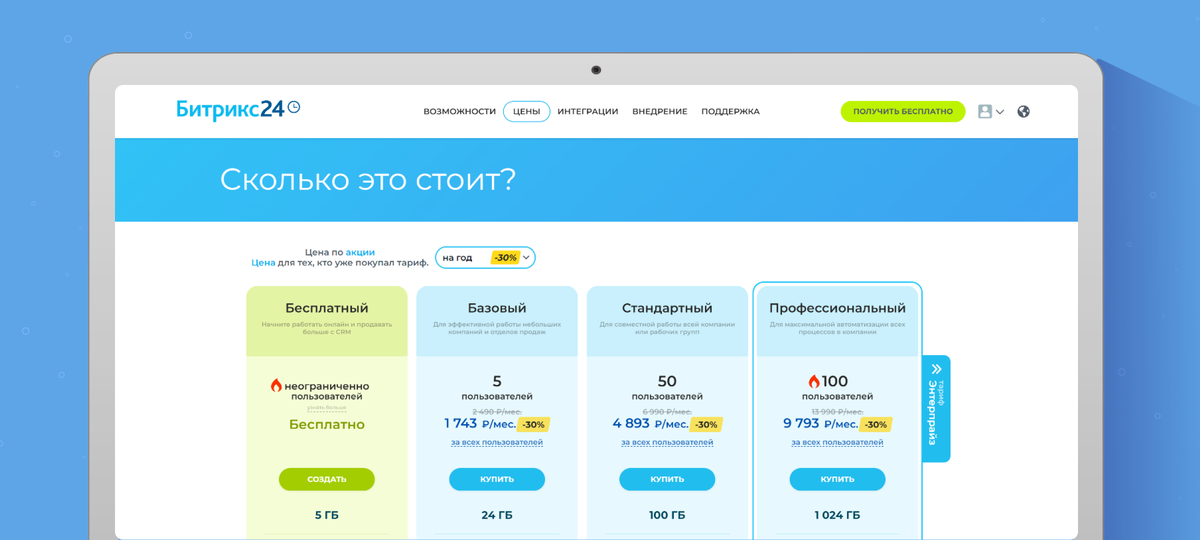Click the green 'Бесплатно' price label
Image resolution: width=1200 pixels, height=540 pixels.
(x=327, y=424)
